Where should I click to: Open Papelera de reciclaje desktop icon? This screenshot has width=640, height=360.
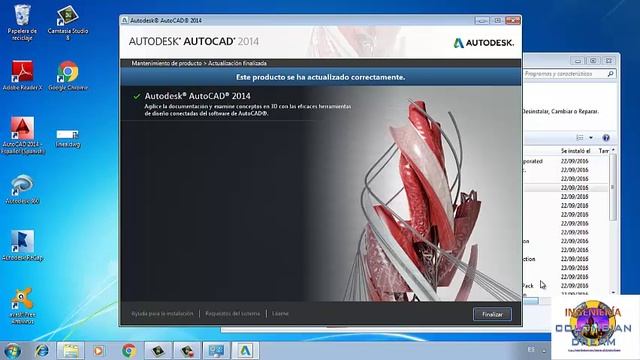click(x=22, y=22)
